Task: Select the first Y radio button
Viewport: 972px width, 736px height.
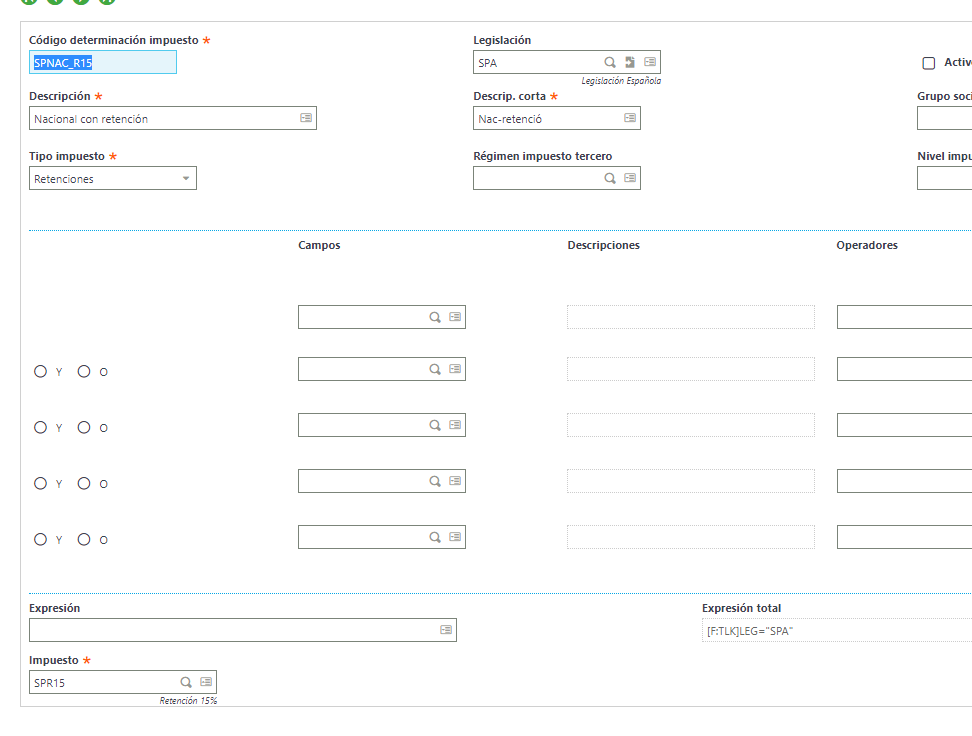Action: tap(40, 371)
